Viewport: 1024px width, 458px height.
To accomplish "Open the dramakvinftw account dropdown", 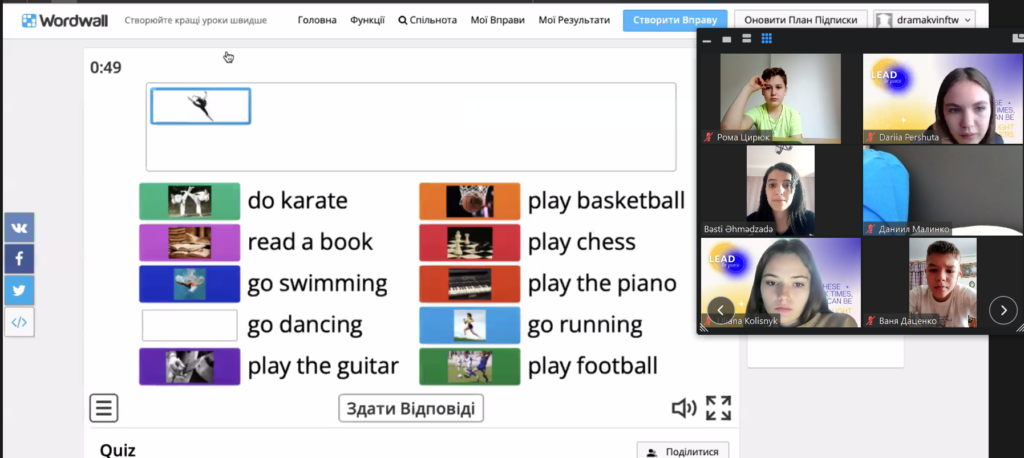I will coord(924,20).
